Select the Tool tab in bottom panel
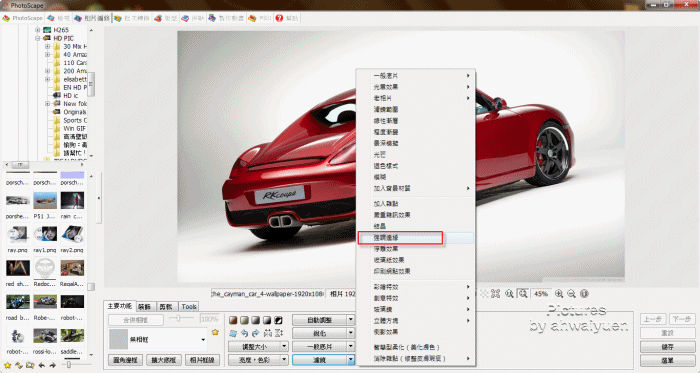The height and width of the screenshot is (373, 700). (189, 307)
